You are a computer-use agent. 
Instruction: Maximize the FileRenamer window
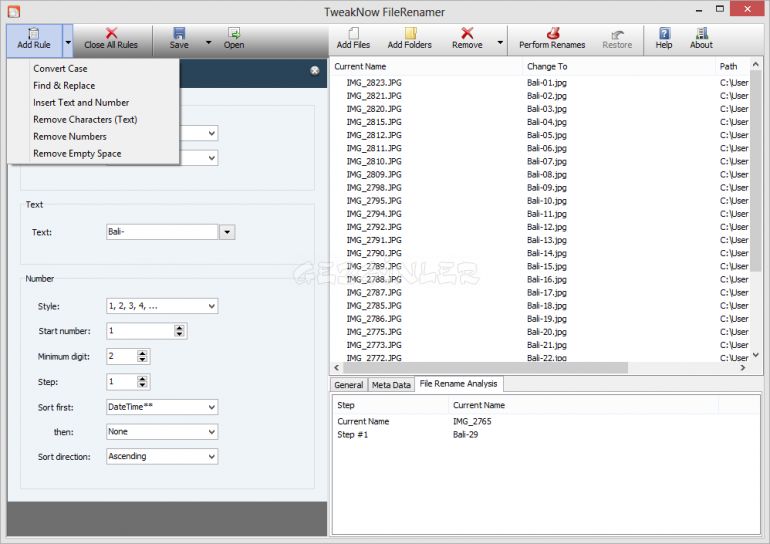coord(720,9)
